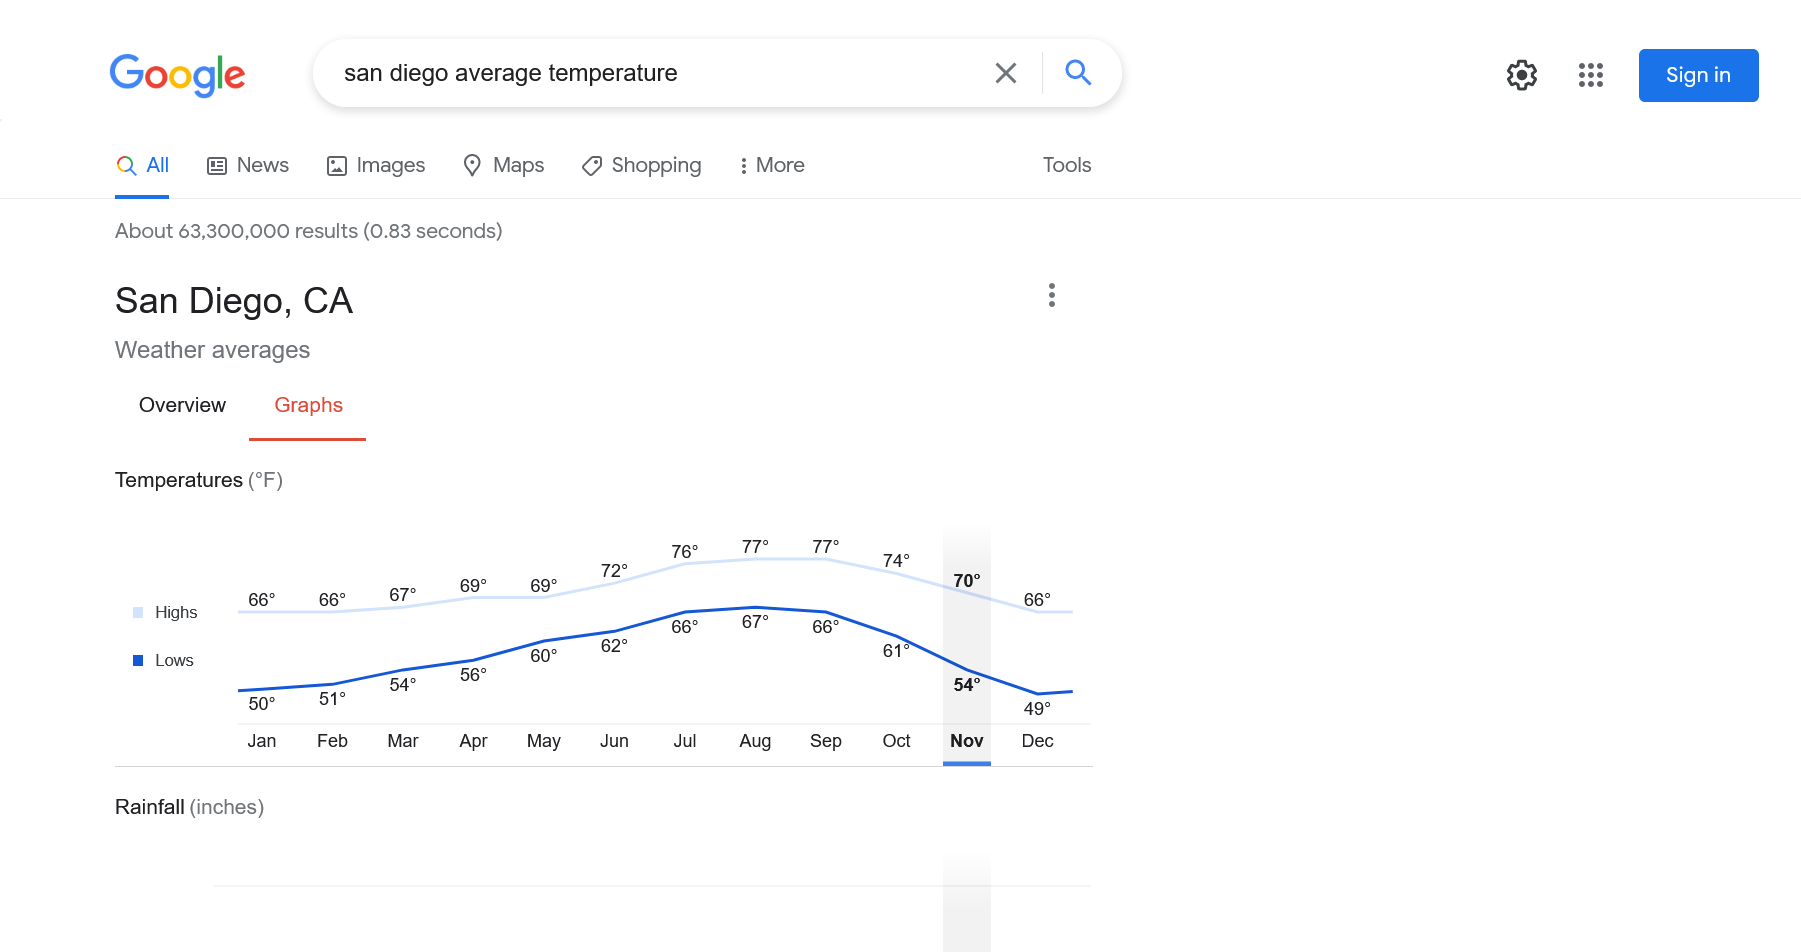
Task: Click the Google logo
Action: pos(177,75)
